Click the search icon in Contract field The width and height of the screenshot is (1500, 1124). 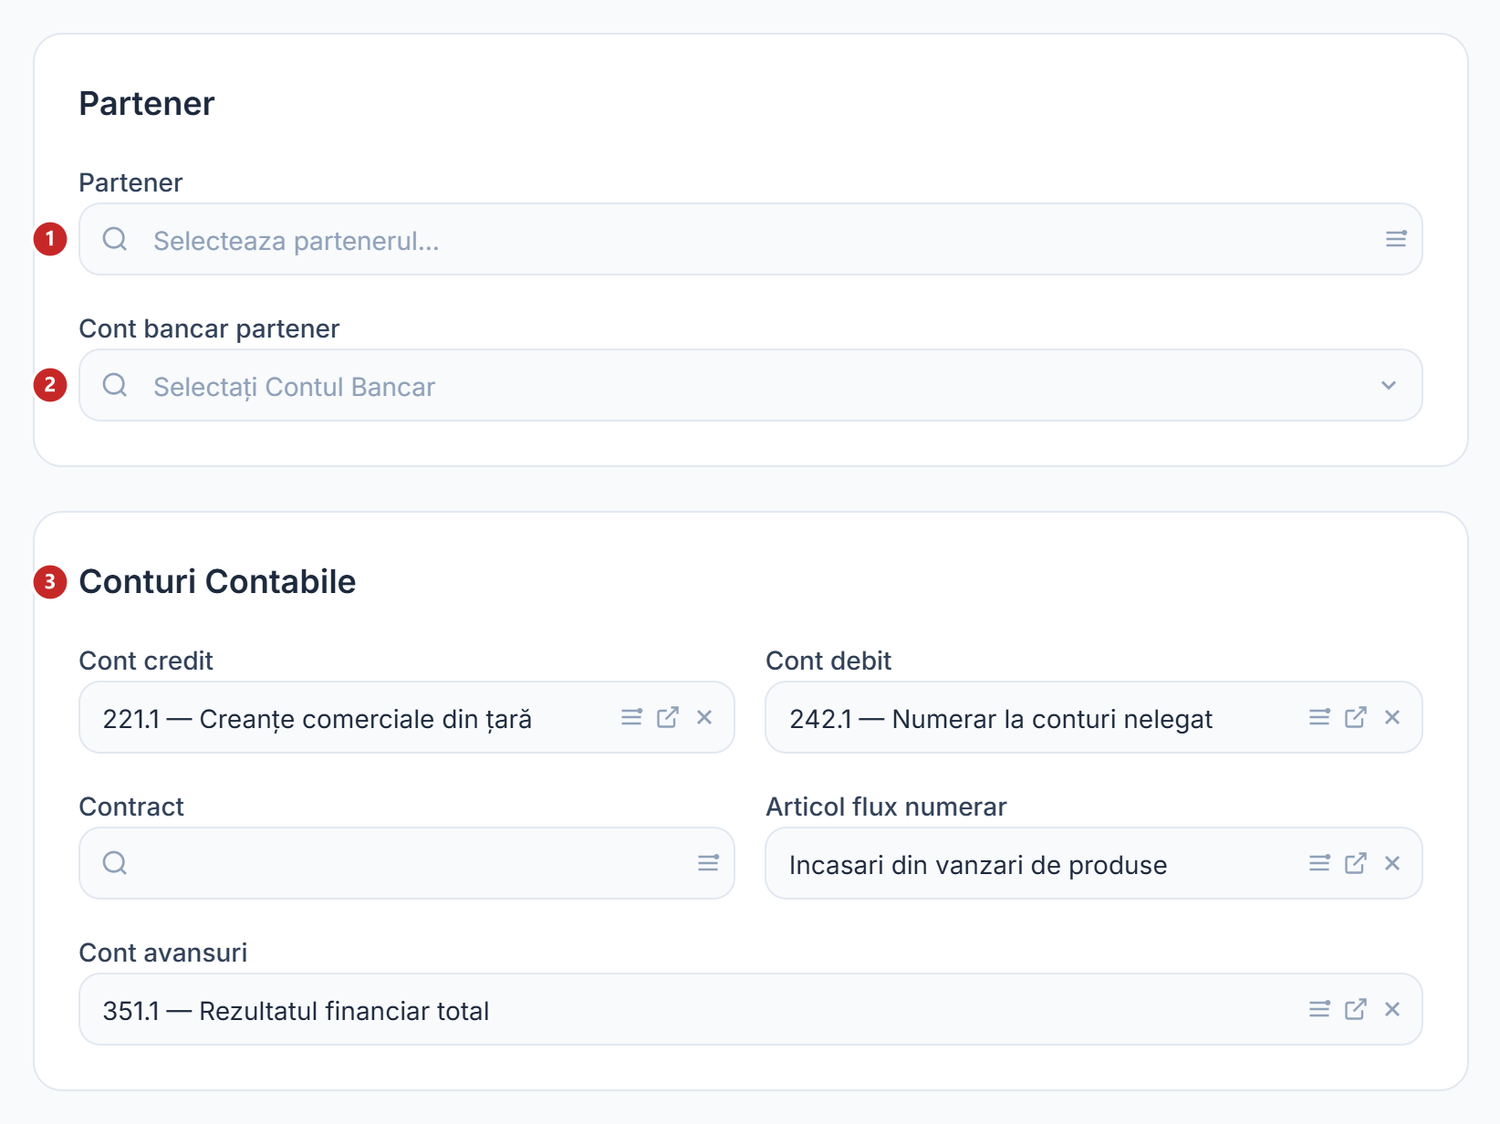115,863
